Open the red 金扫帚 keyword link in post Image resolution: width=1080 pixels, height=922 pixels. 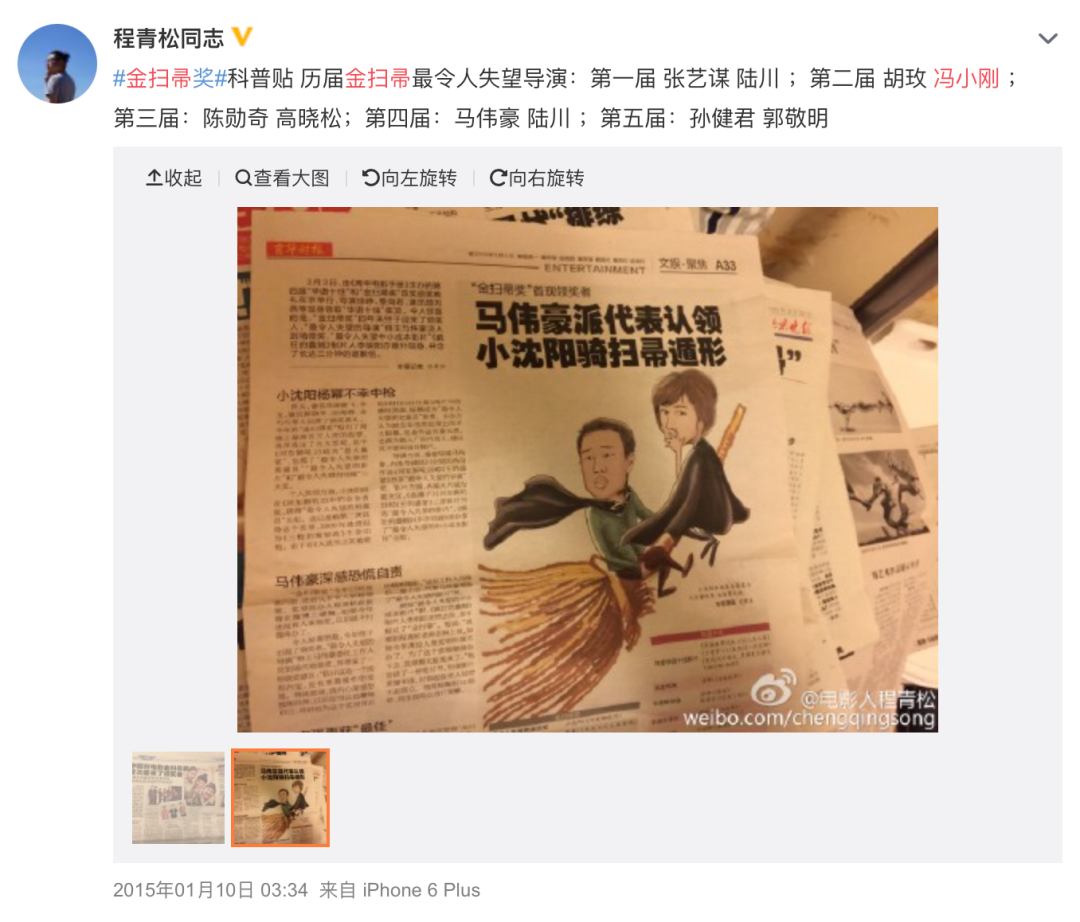tap(377, 78)
